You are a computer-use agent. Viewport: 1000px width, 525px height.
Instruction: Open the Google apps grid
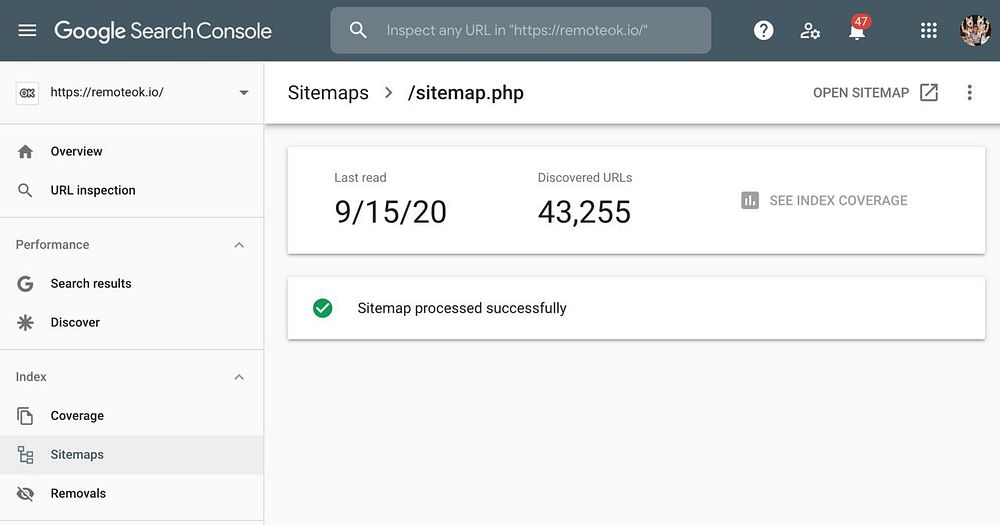tap(929, 31)
